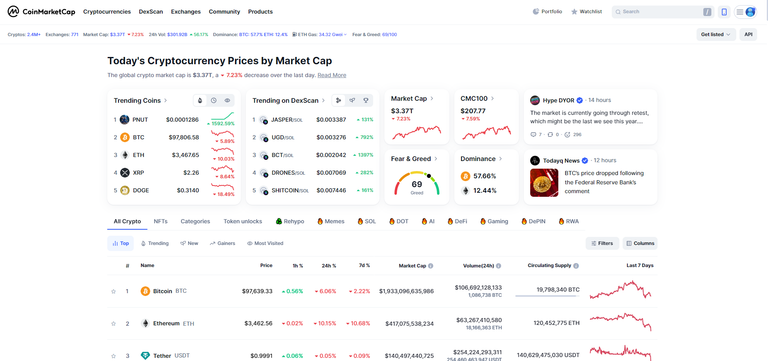This screenshot has width=768, height=361.
Task: Switch Trending Coins to most visited eye view
Action: point(227,100)
